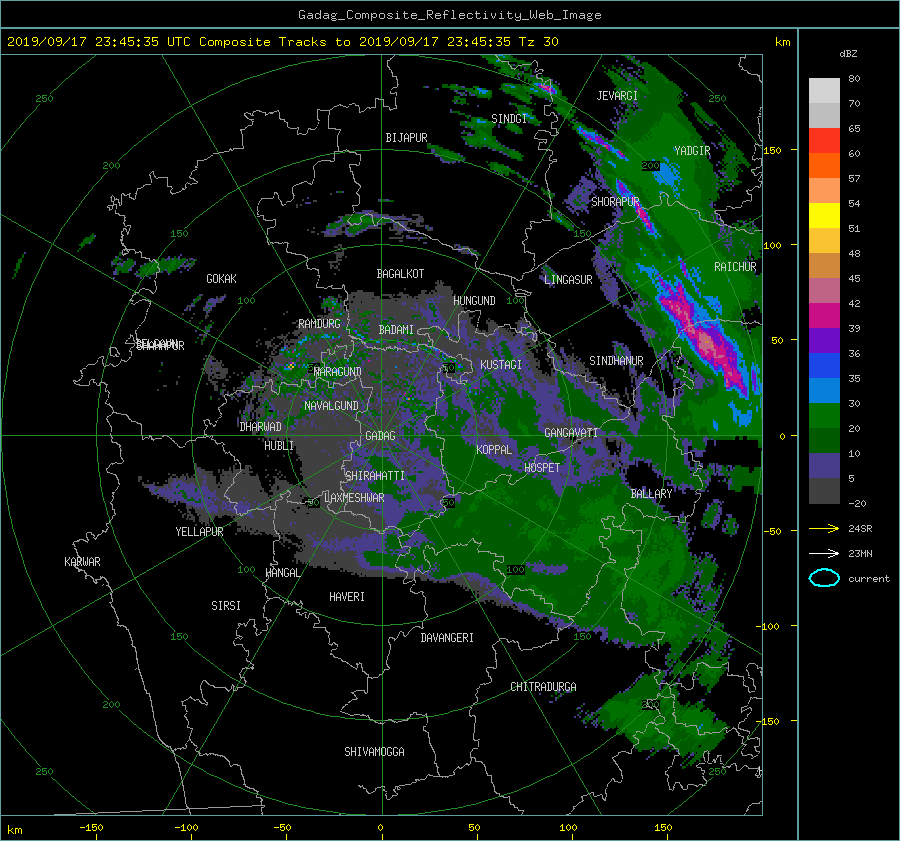
Task: Click the LINGASUR city label
Action: tap(568, 280)
